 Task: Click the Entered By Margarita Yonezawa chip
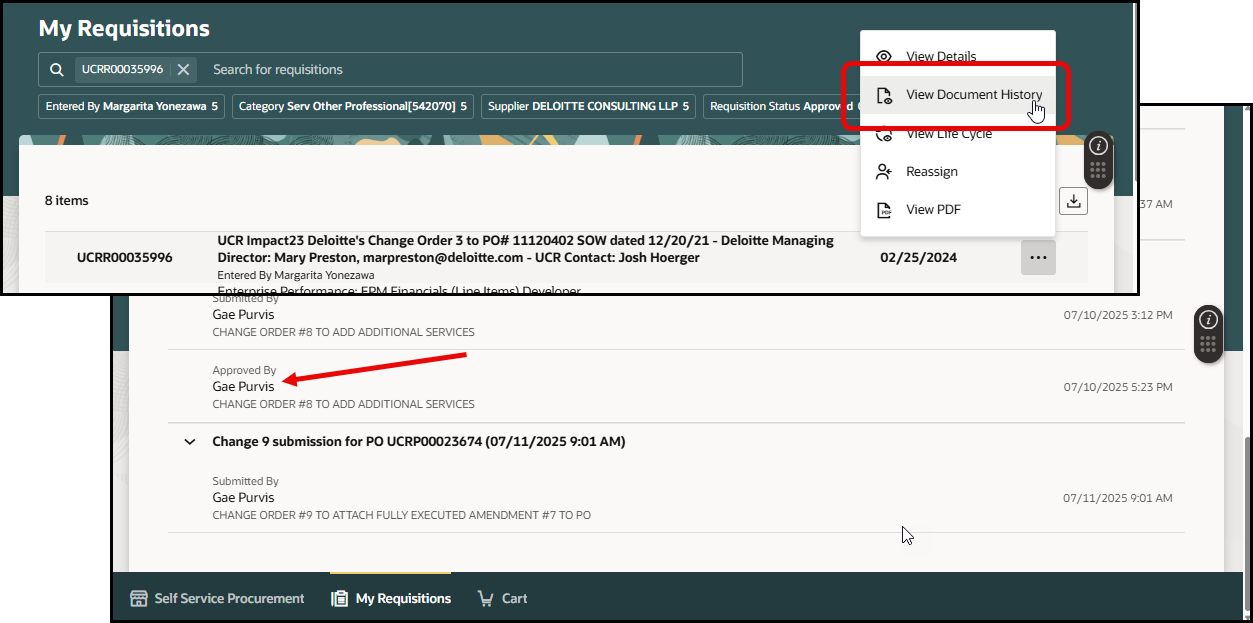click(131, 106)
